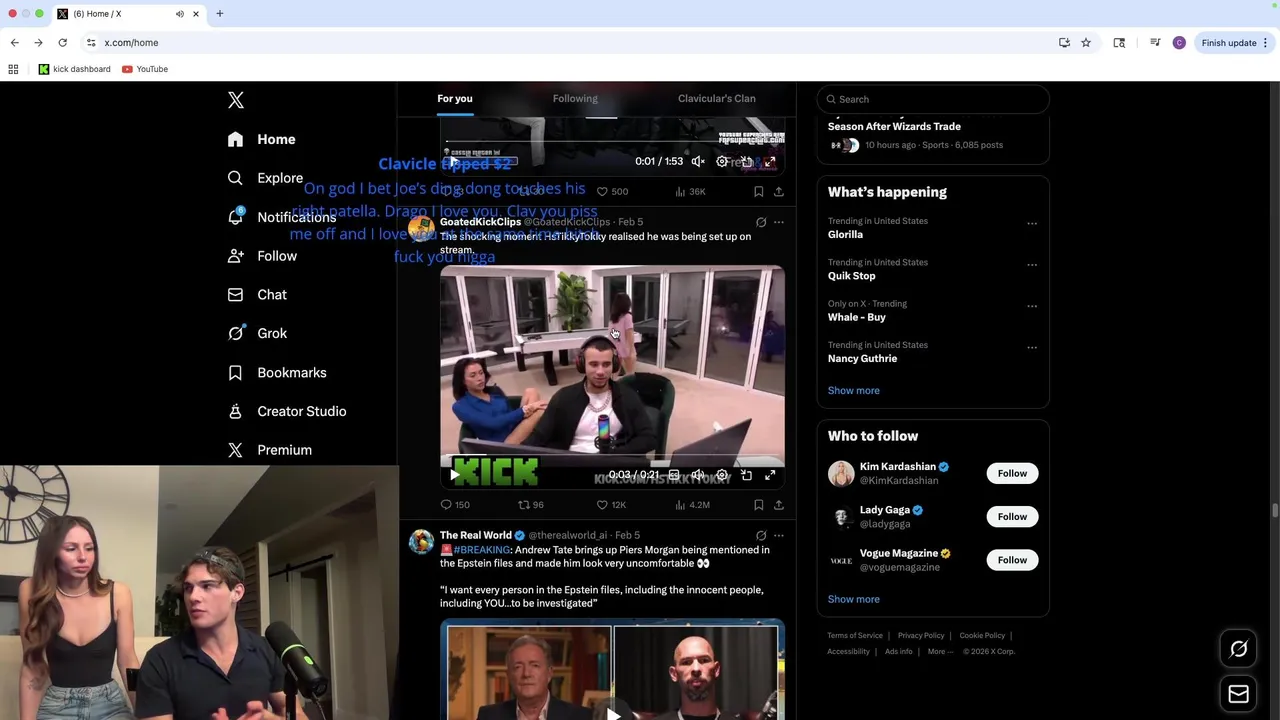Open Grok explain icon on The Real World post
The image size is (1280, 720).
click(761, 536)
